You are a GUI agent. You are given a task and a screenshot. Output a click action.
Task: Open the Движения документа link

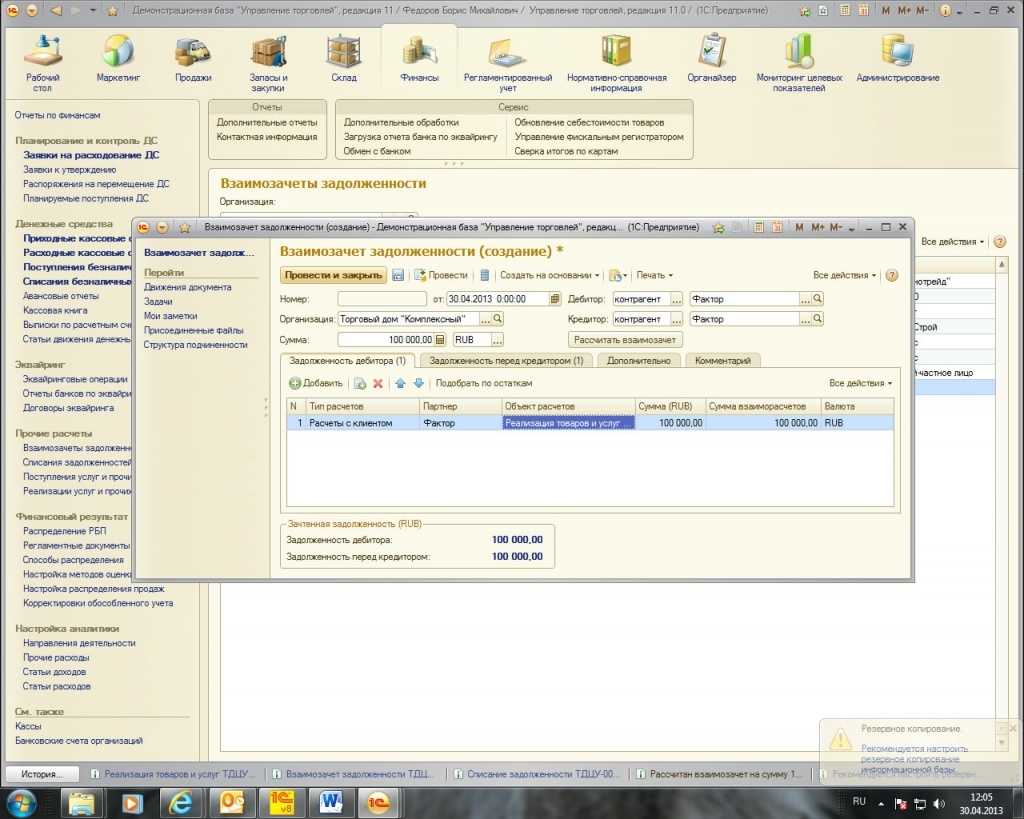click(x=187, y=287)
